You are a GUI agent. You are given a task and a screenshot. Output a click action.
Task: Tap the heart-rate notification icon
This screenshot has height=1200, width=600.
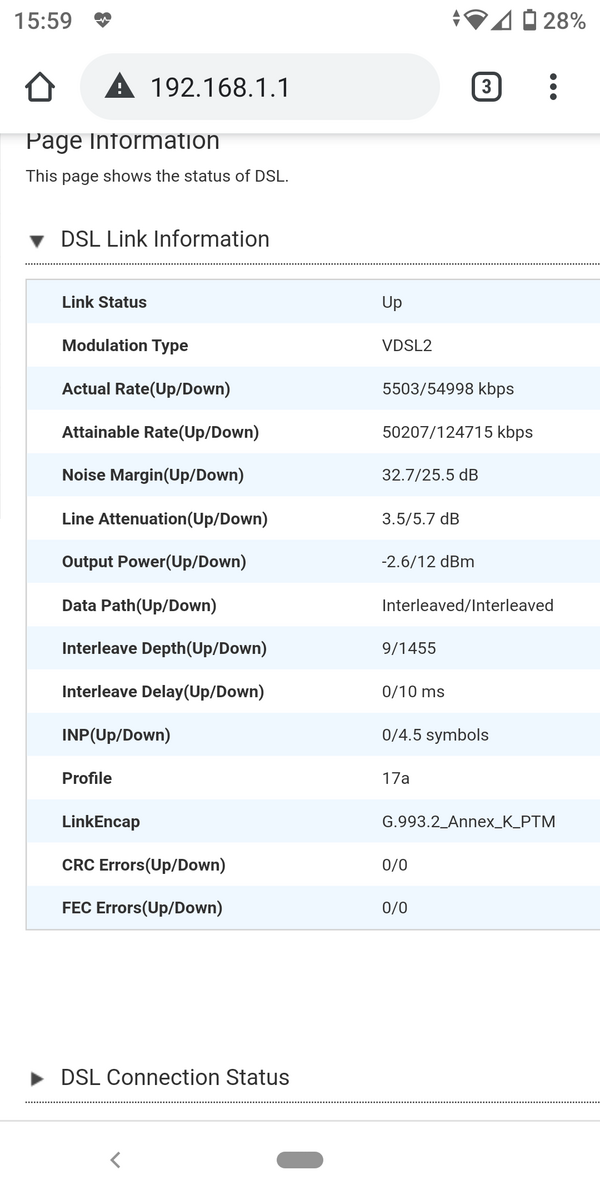102,20
